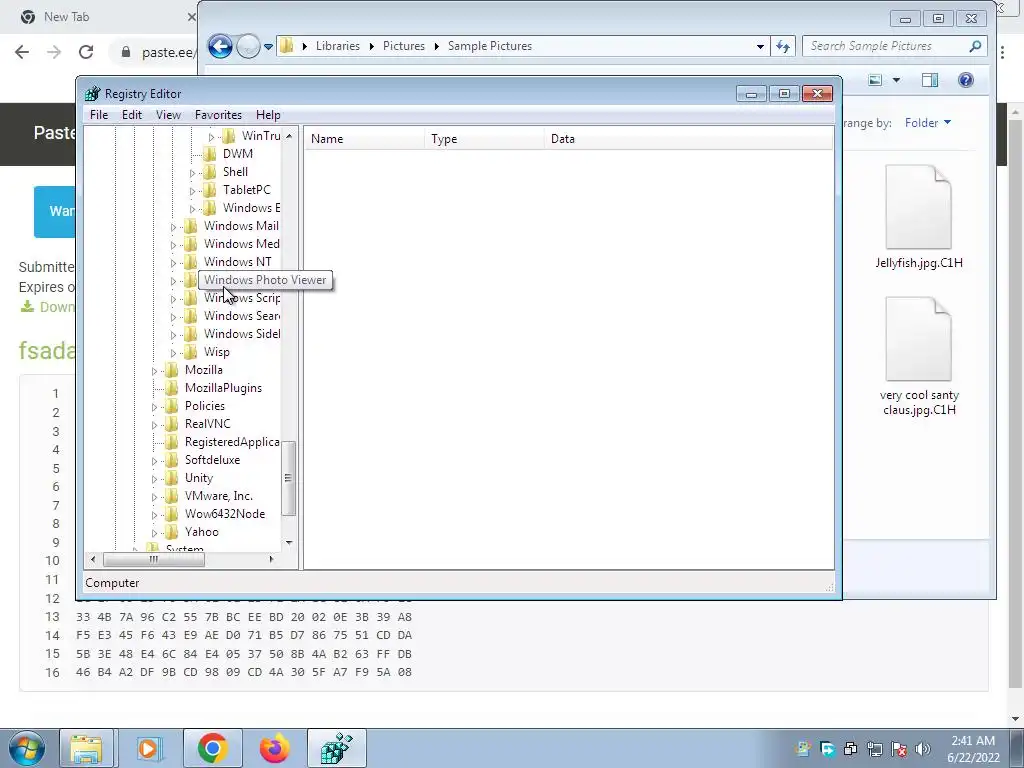Click the Pictures breadcrumb in Explorer

pos(404,46)
